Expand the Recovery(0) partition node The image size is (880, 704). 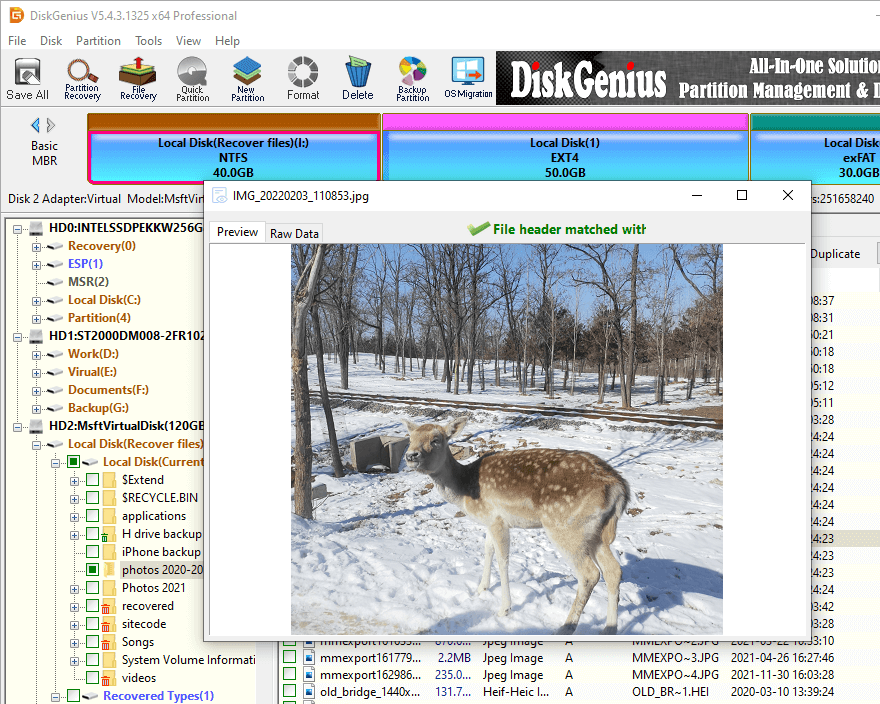click(x=37, y=246)
